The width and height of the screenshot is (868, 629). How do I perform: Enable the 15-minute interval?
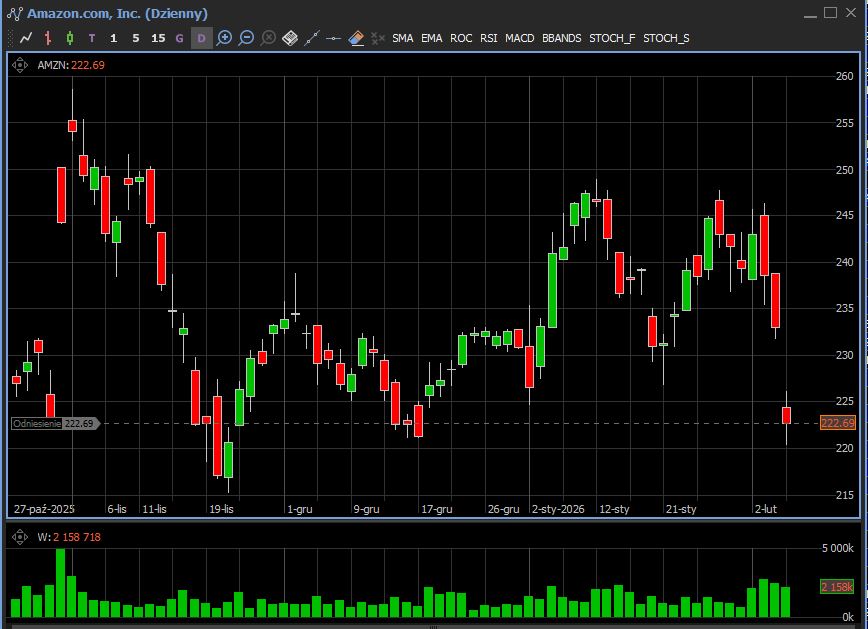[158, 38]
